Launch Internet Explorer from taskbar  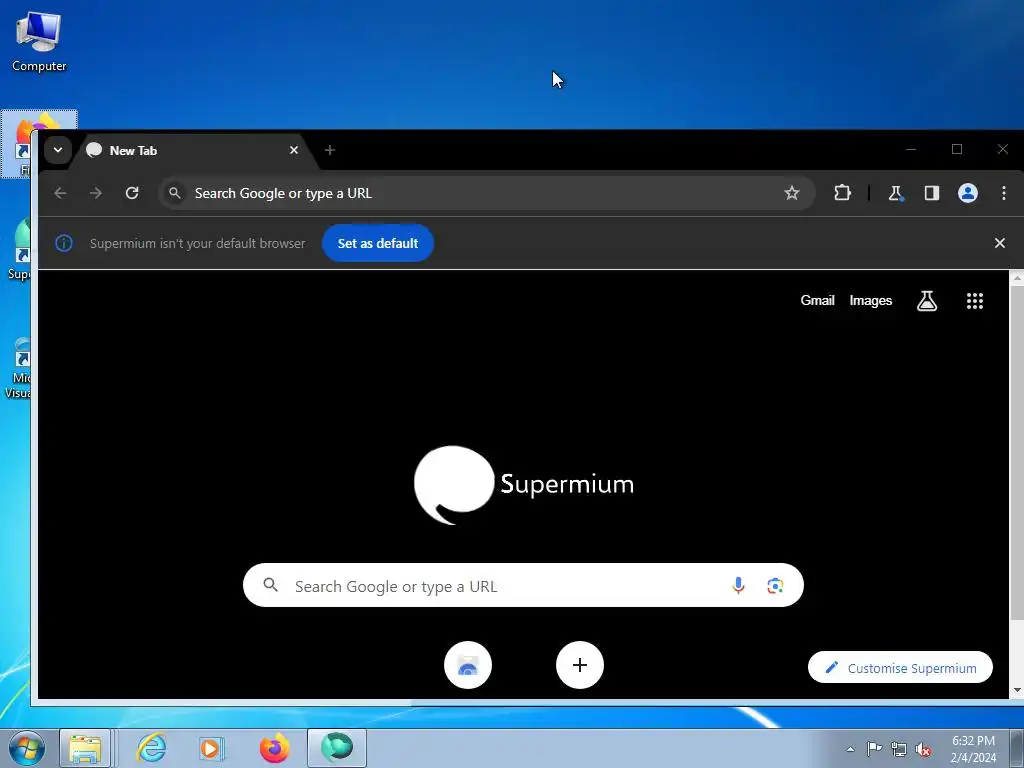click(151, 748)
